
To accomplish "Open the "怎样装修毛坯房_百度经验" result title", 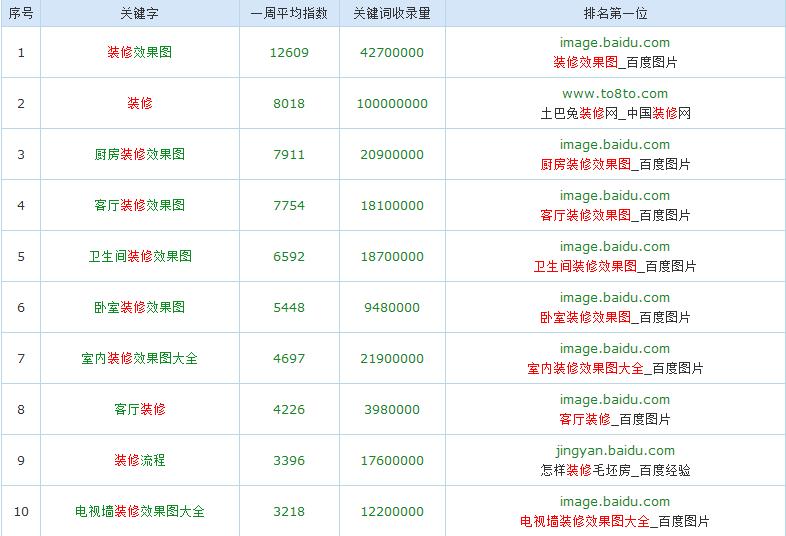I will 614,470.
